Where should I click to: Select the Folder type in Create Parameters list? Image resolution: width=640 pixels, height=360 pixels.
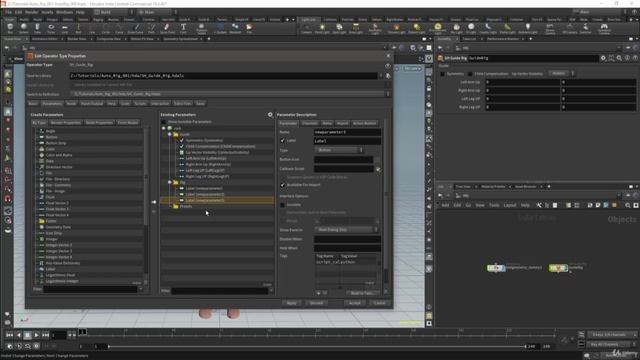point(51,221)
